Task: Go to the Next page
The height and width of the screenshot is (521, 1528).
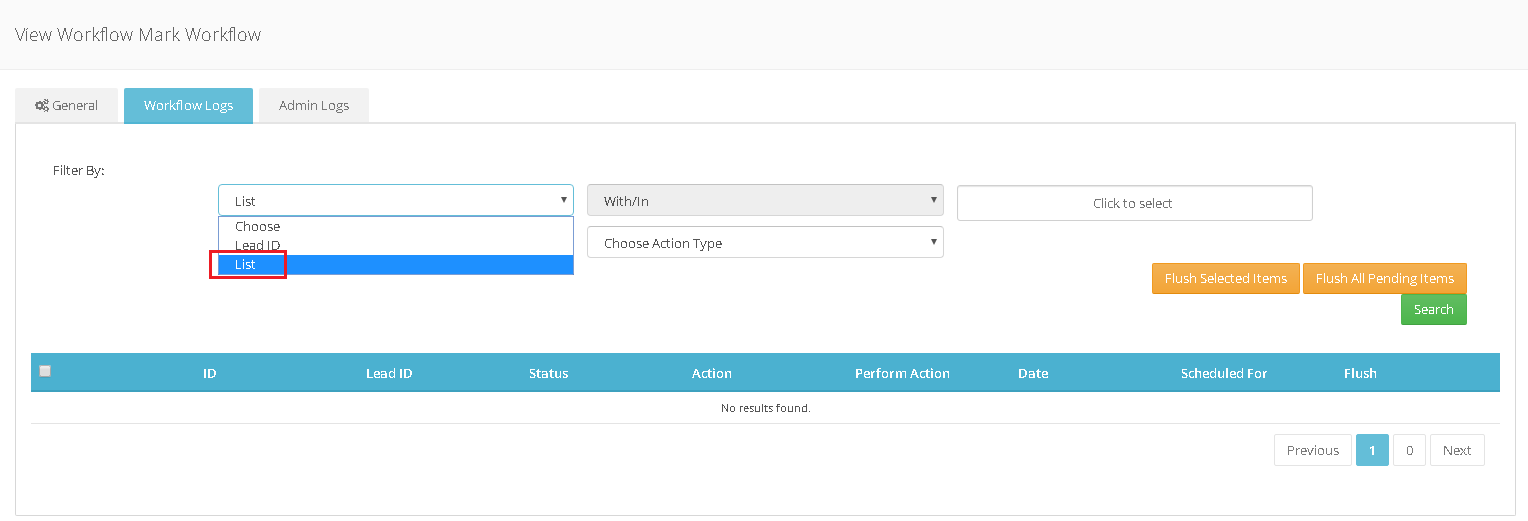Action: (1457, 450)
